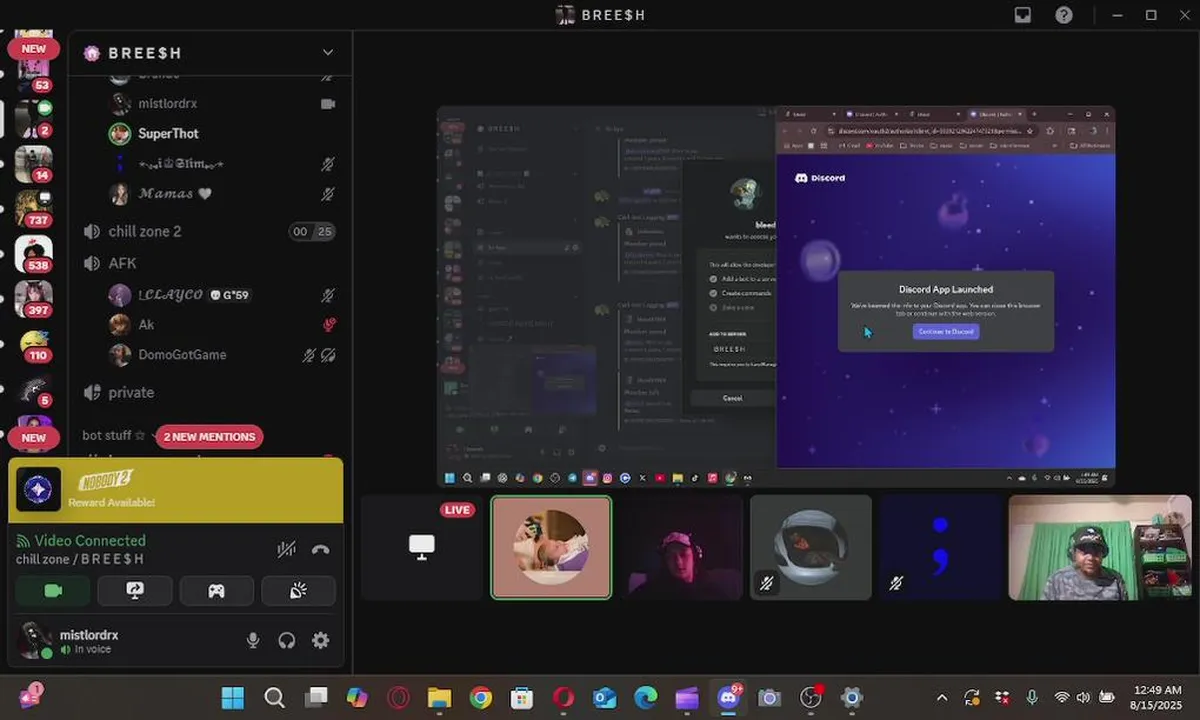Select the highlighted baby avatar participant tile

(551, 547)
